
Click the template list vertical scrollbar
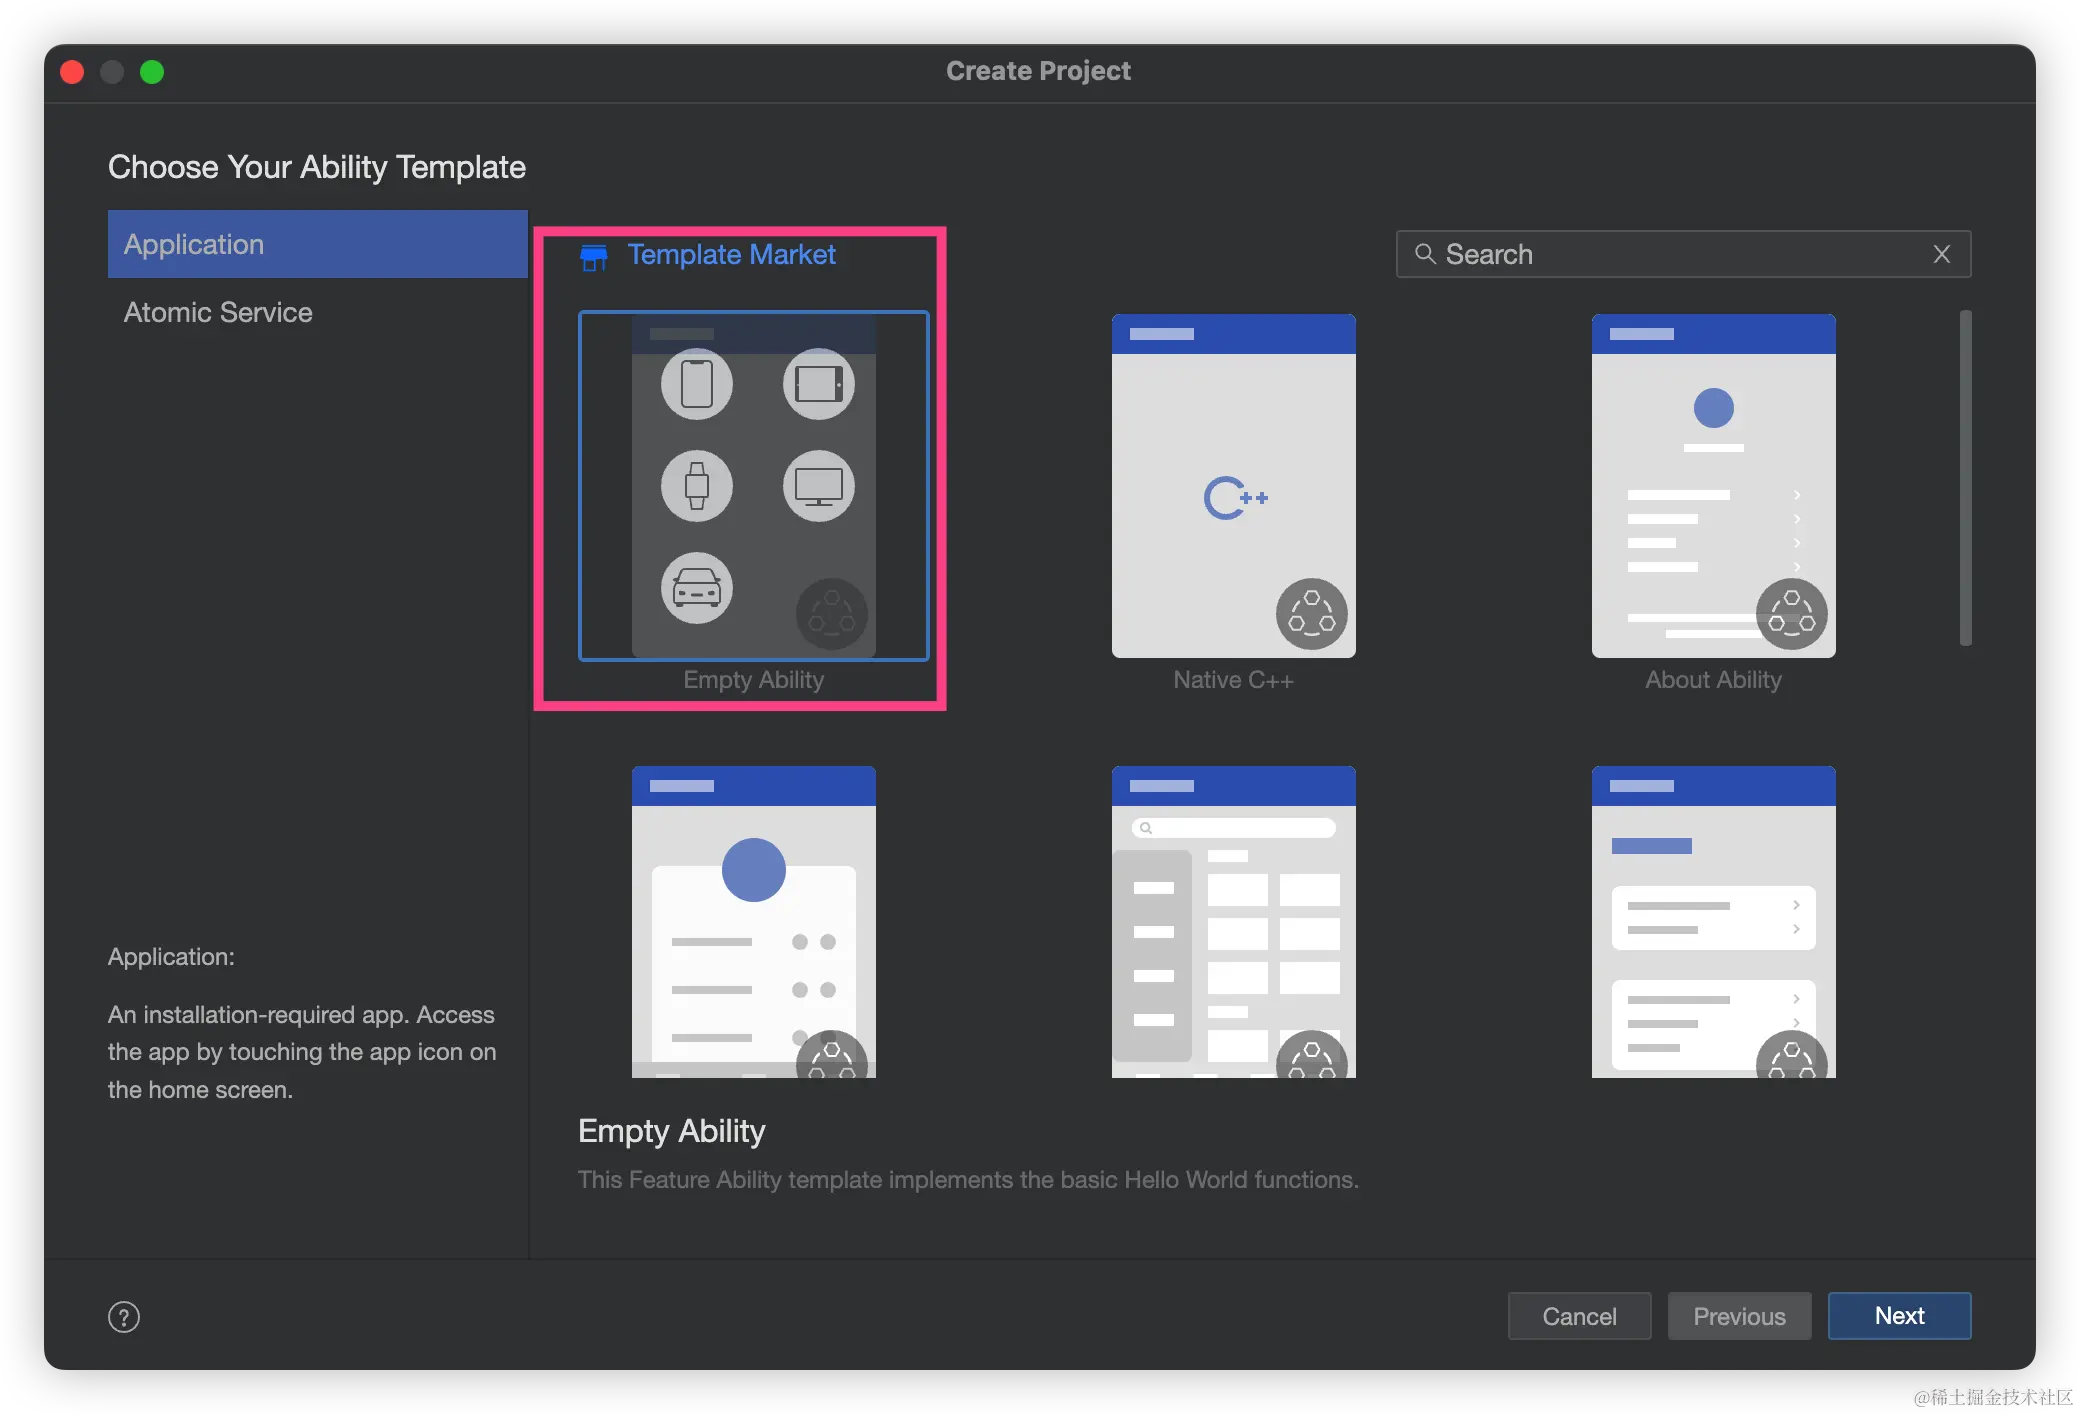(x=1965, y=478)
